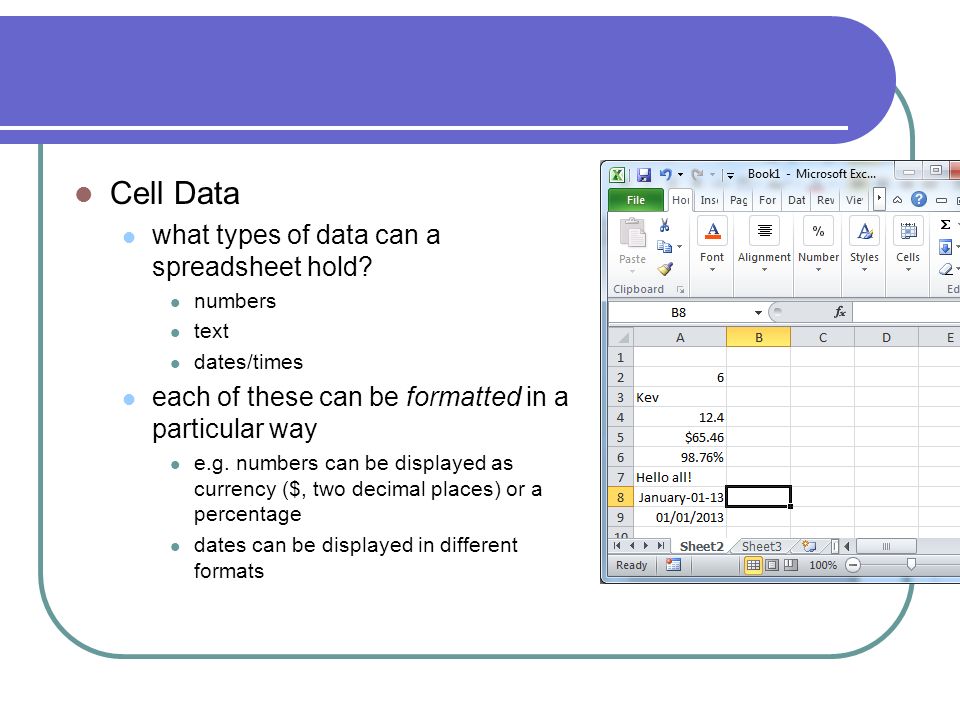Switch to the Home ribbon tab
960x720 pixels.
(680, 200)
